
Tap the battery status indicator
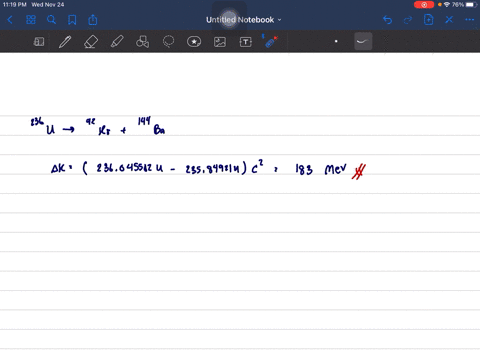[471, 5]
